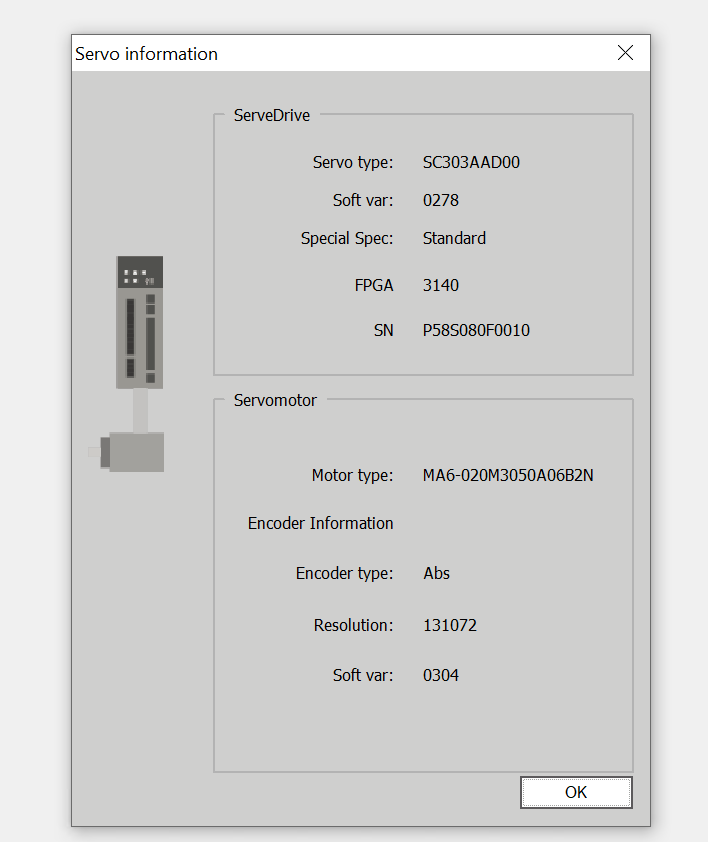Click the Servo type label

pyautogui.click(x=353, y=162)
